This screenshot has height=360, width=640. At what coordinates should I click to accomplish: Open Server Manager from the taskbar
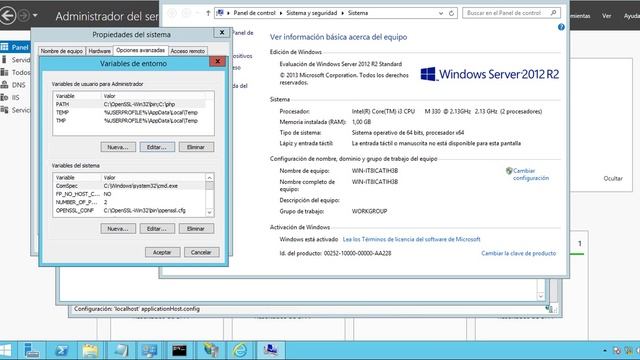coord(32,350)
